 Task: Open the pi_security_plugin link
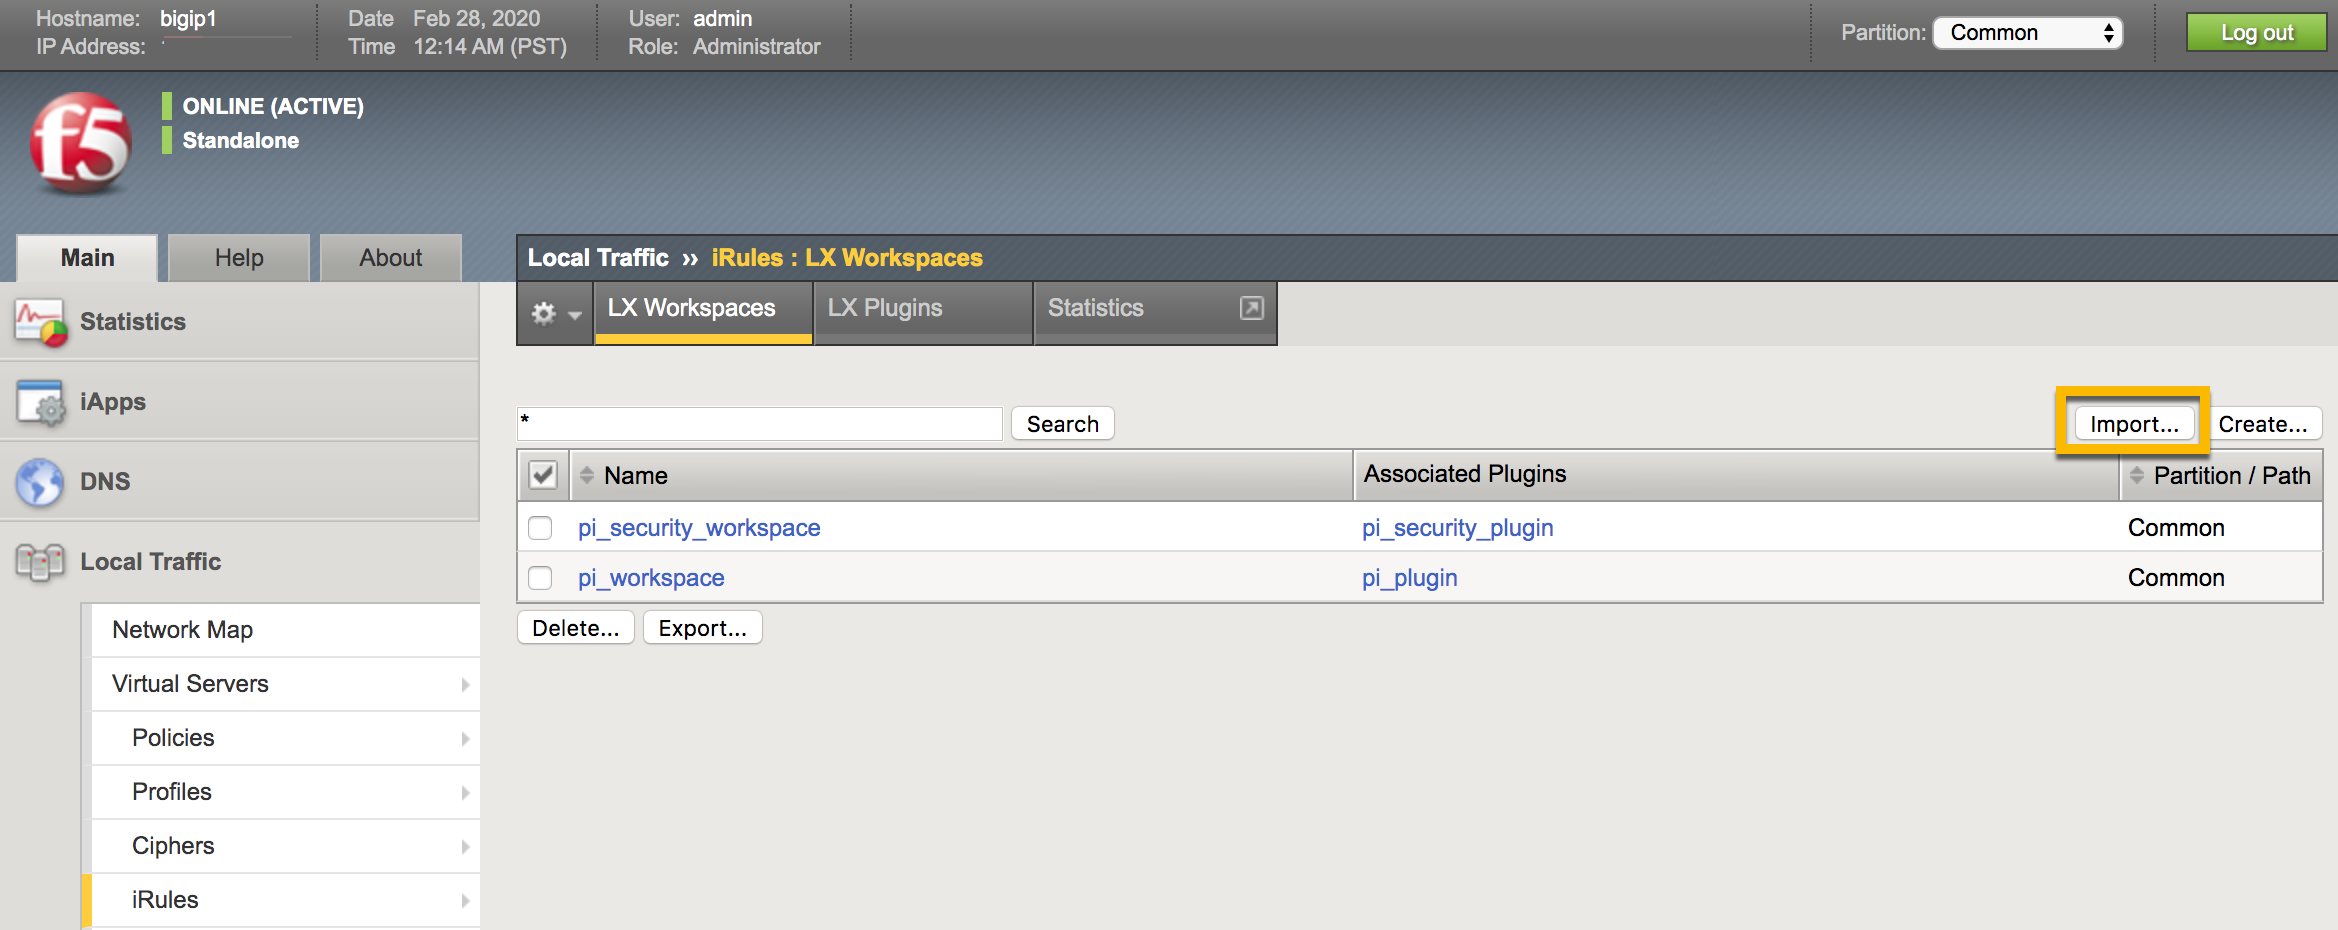[x=1457, y=528]
